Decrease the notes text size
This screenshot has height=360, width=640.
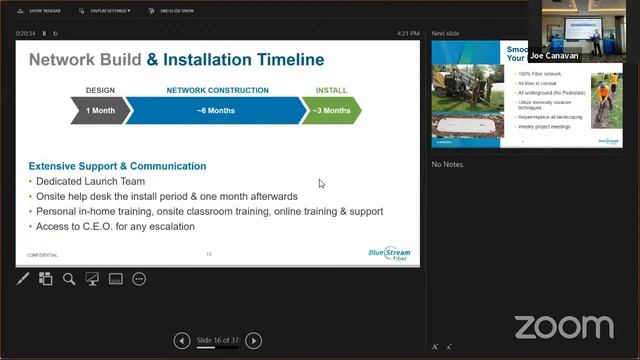[x=449, y=347]
